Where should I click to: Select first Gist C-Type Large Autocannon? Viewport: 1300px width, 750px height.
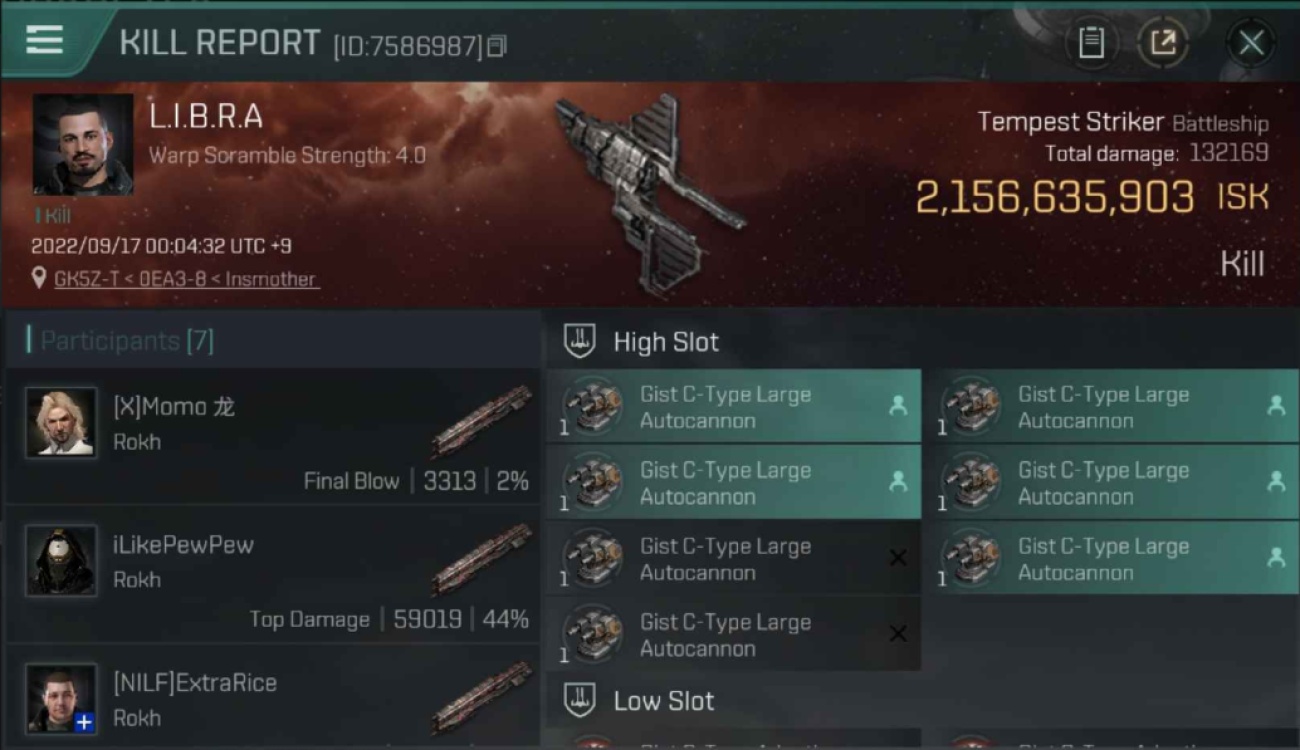734,407
